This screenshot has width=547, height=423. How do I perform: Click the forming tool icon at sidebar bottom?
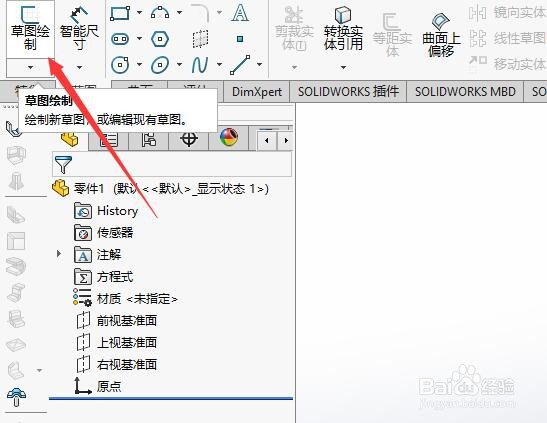16,397
